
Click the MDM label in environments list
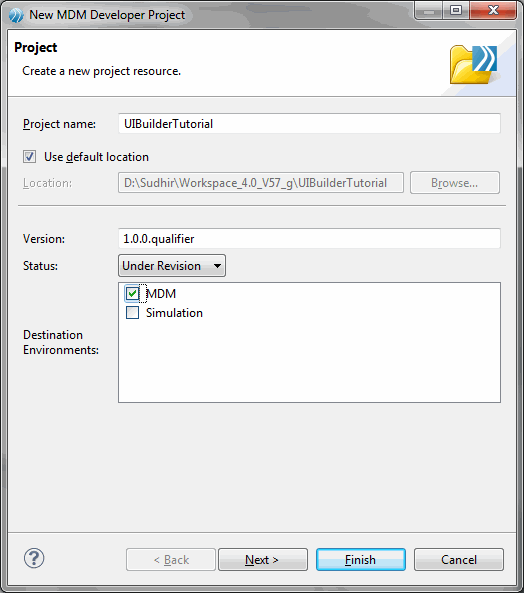click(x=161, y=293)
